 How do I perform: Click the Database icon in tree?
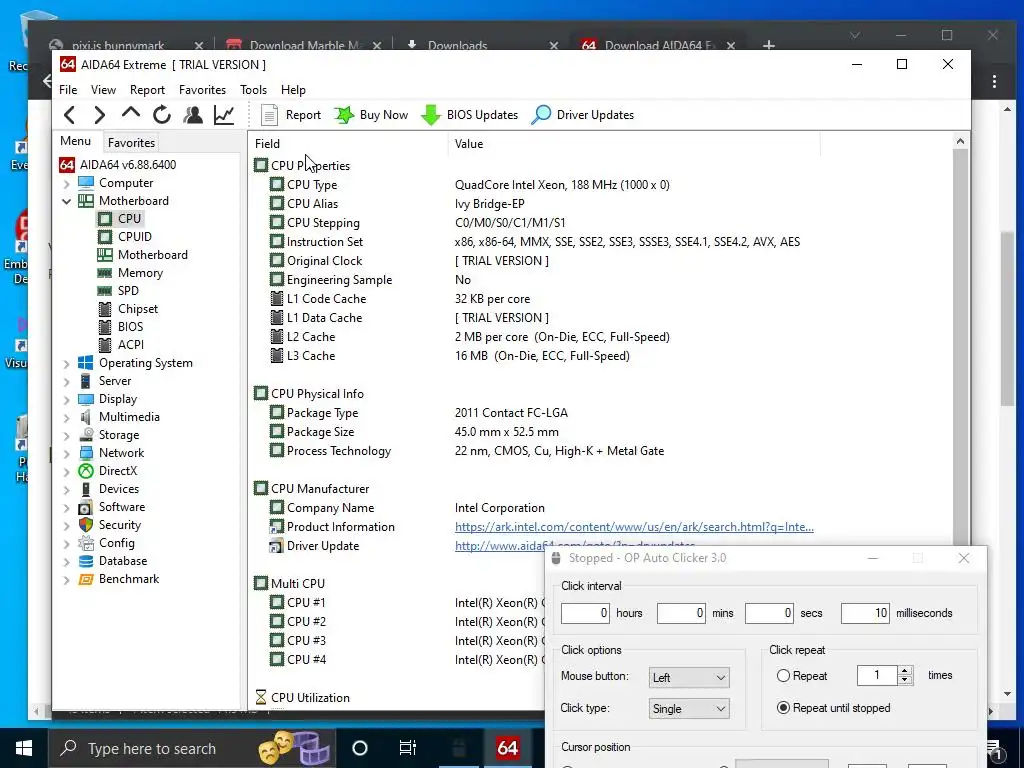pos(86,561)
